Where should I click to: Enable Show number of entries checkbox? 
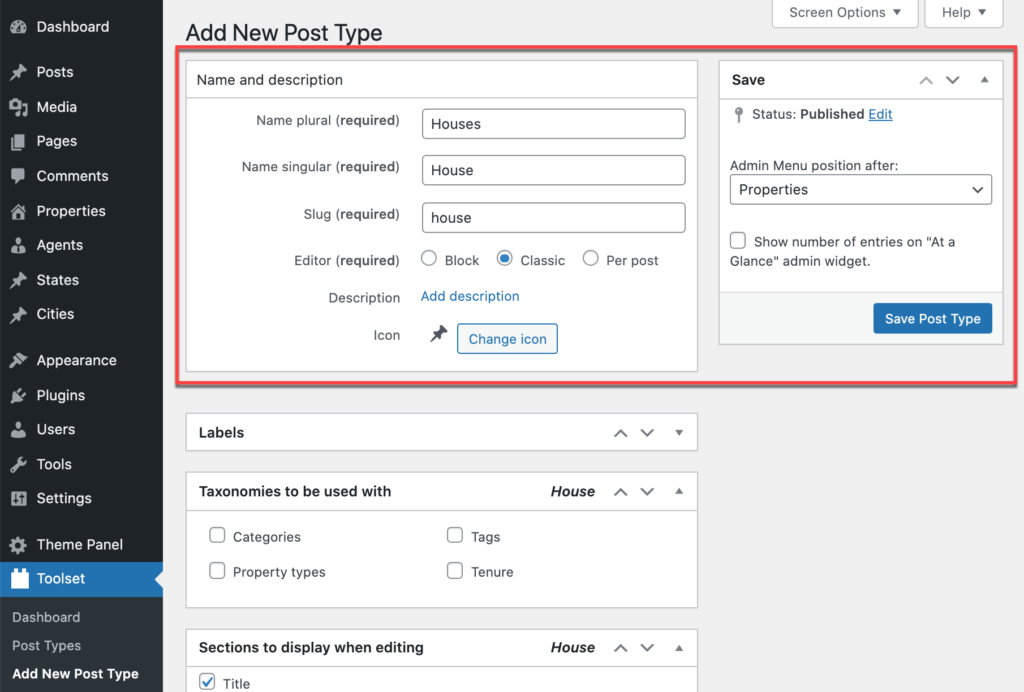pyautogui.click(x=738, y=241)
